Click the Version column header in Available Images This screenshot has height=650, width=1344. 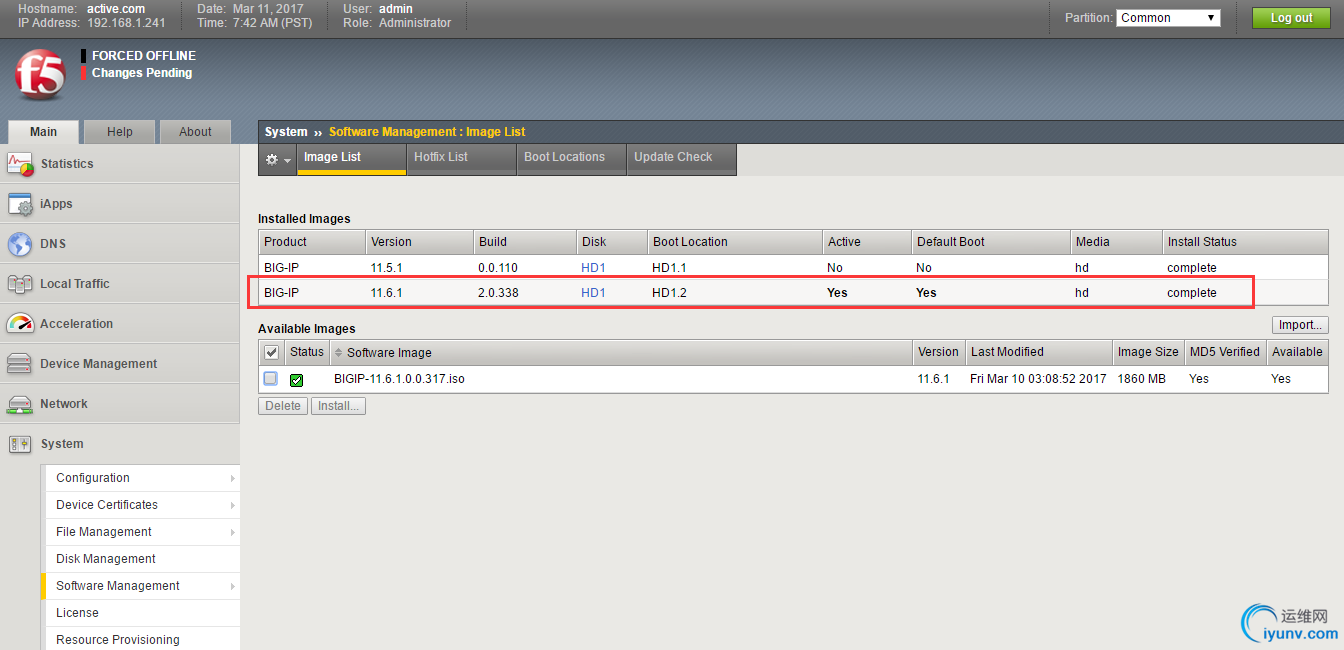pos(938,352)
